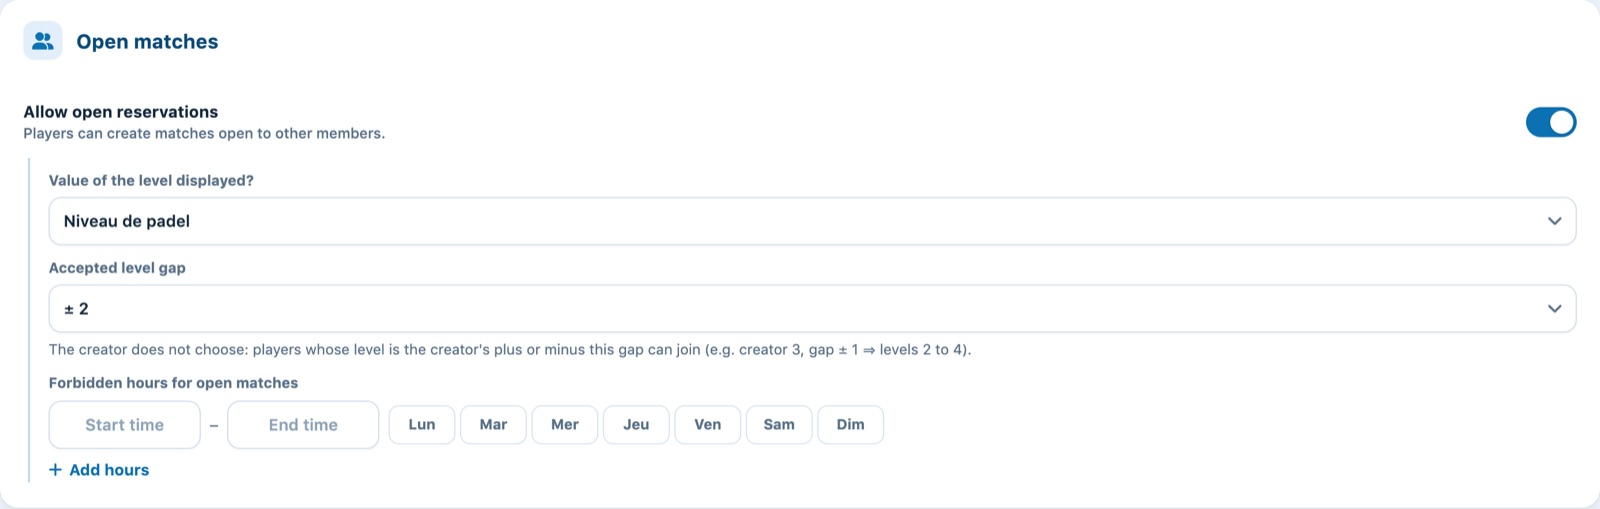The height and width of the screenshot is (509, 1600).
Task: Toggle the Lun day button
Action: tap(422, 425)
